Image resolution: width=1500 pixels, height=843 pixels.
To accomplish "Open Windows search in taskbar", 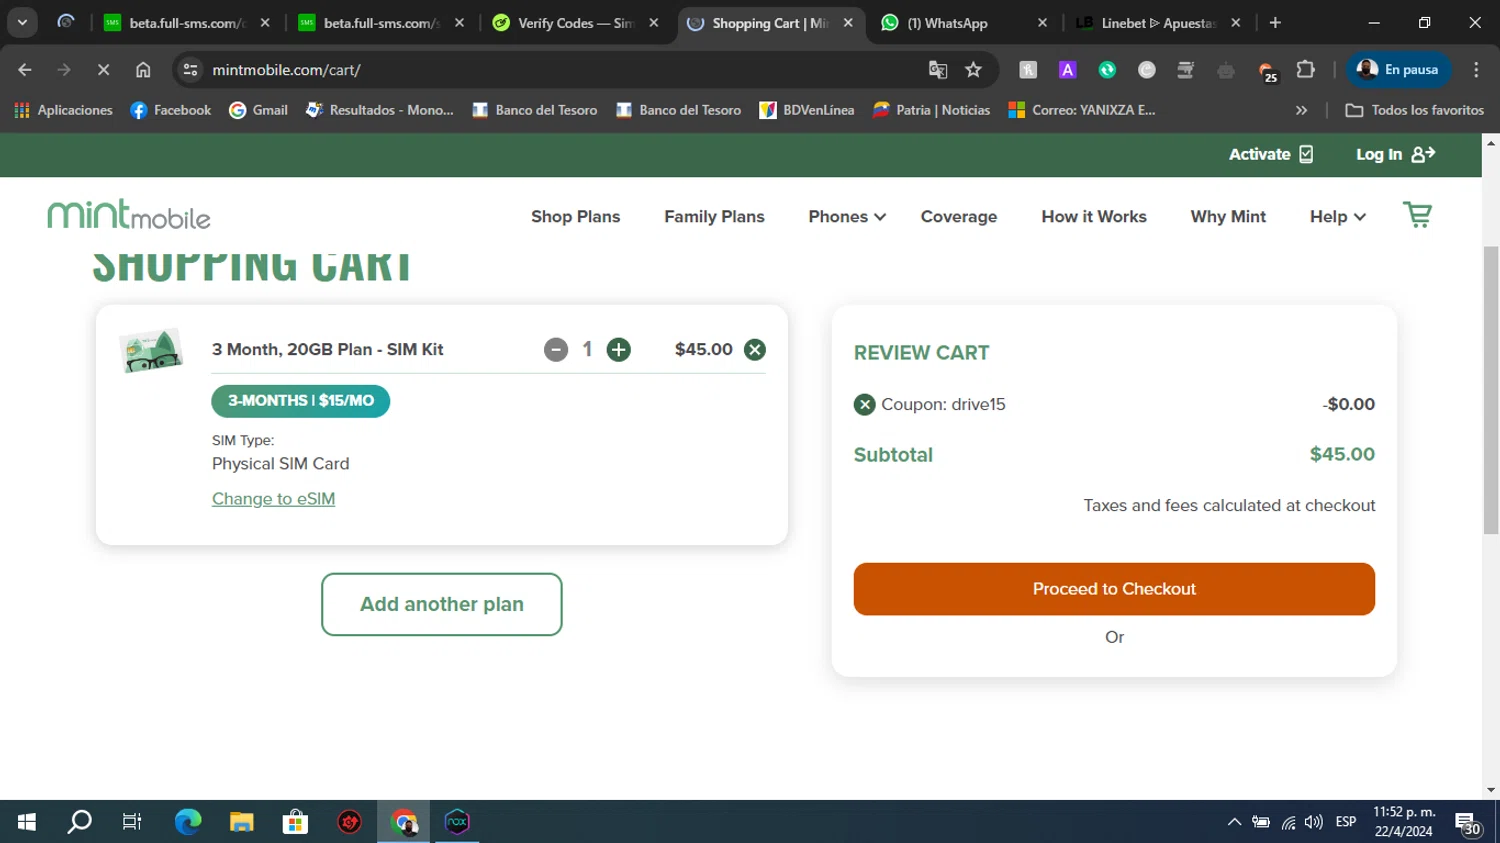I will click(x=79, y=822).
